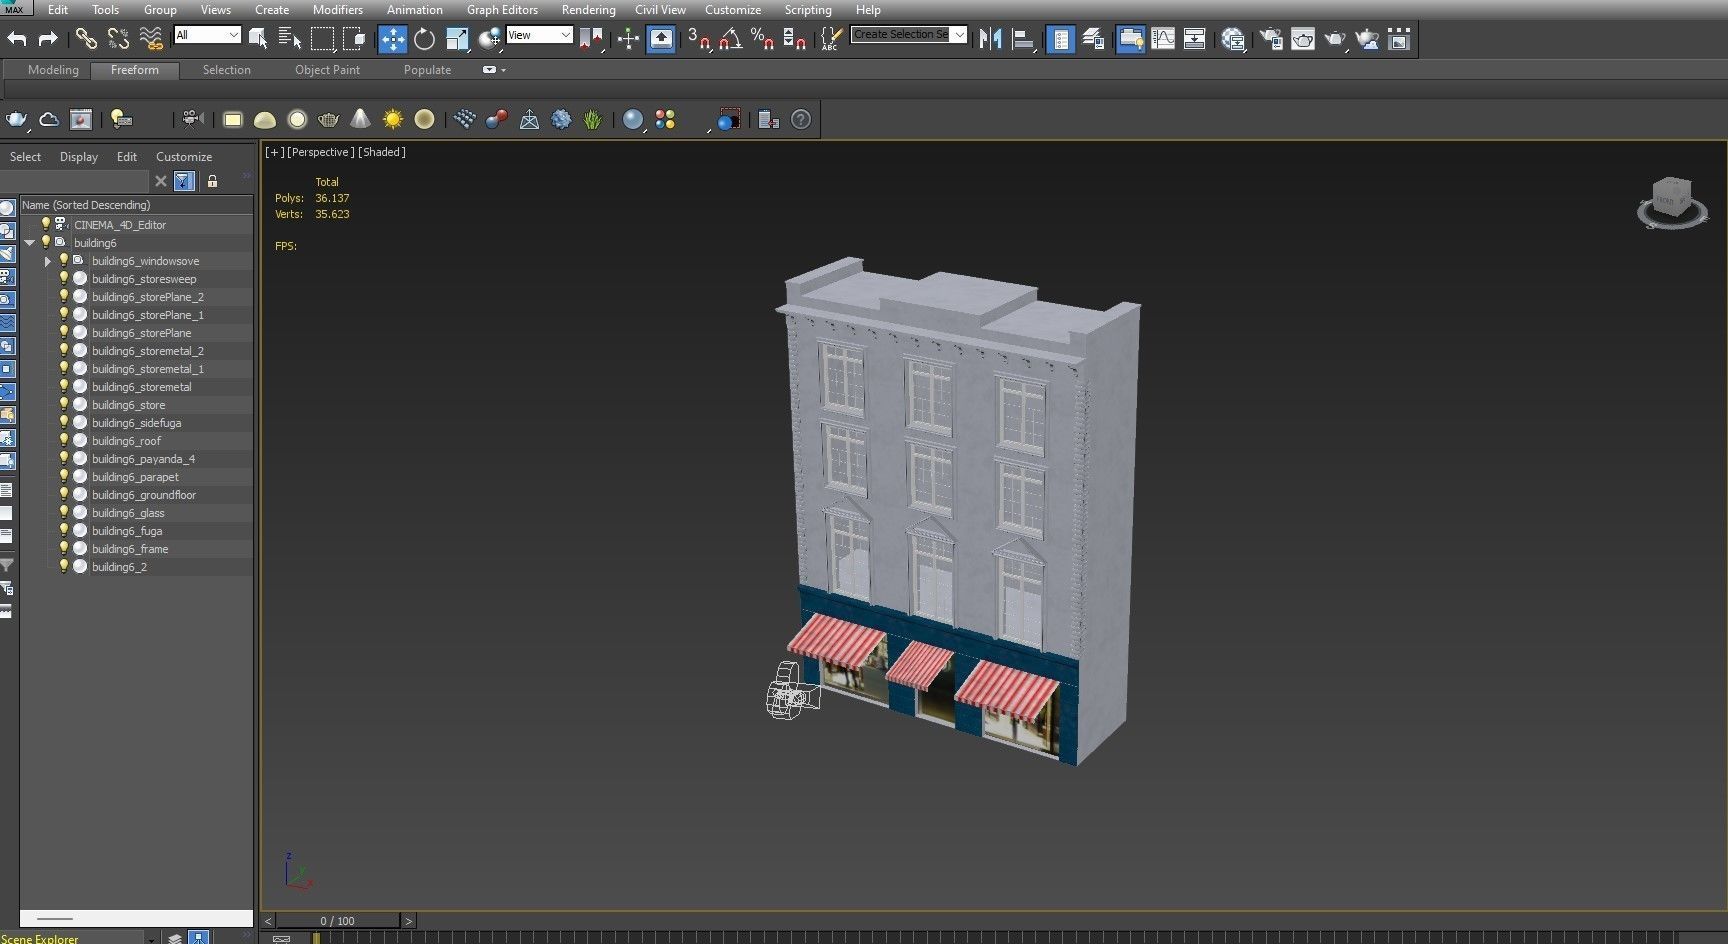Open the selection filter All dropdown

click(207, 35)
